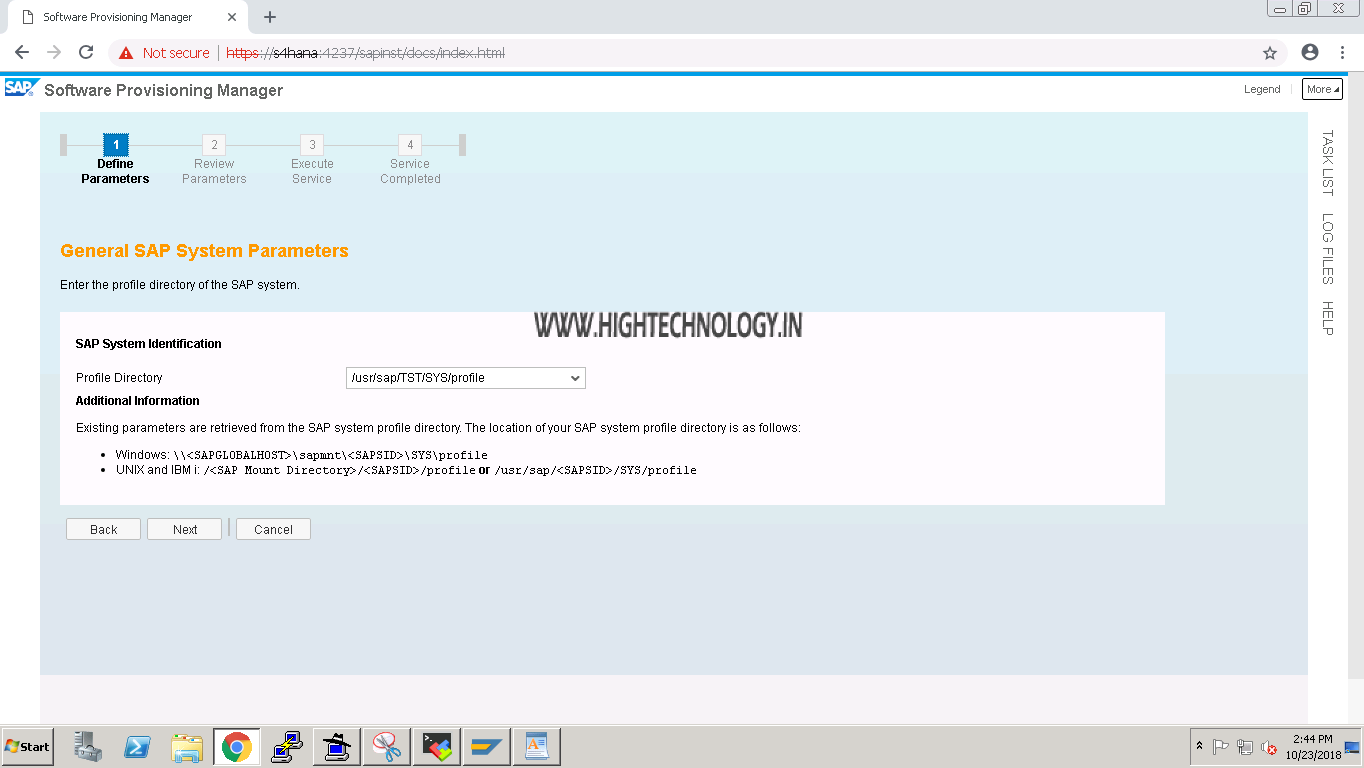Screen dimensions: 1364x768
Task: Open File Explorer from the taskbar
Action: [187, 747]
